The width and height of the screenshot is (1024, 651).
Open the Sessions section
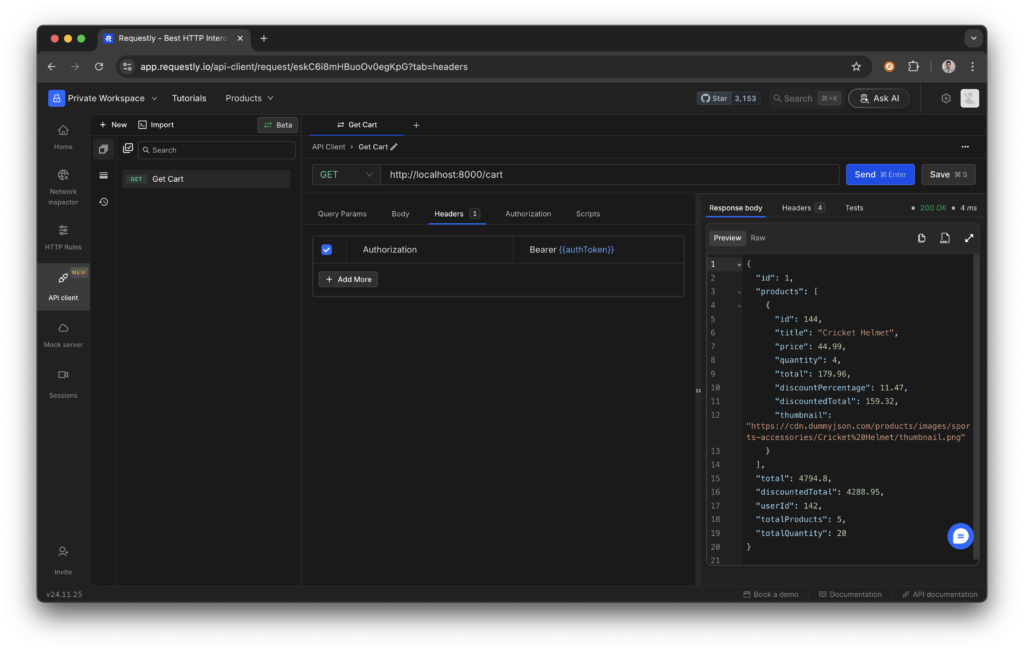click(x=63, y=384)
